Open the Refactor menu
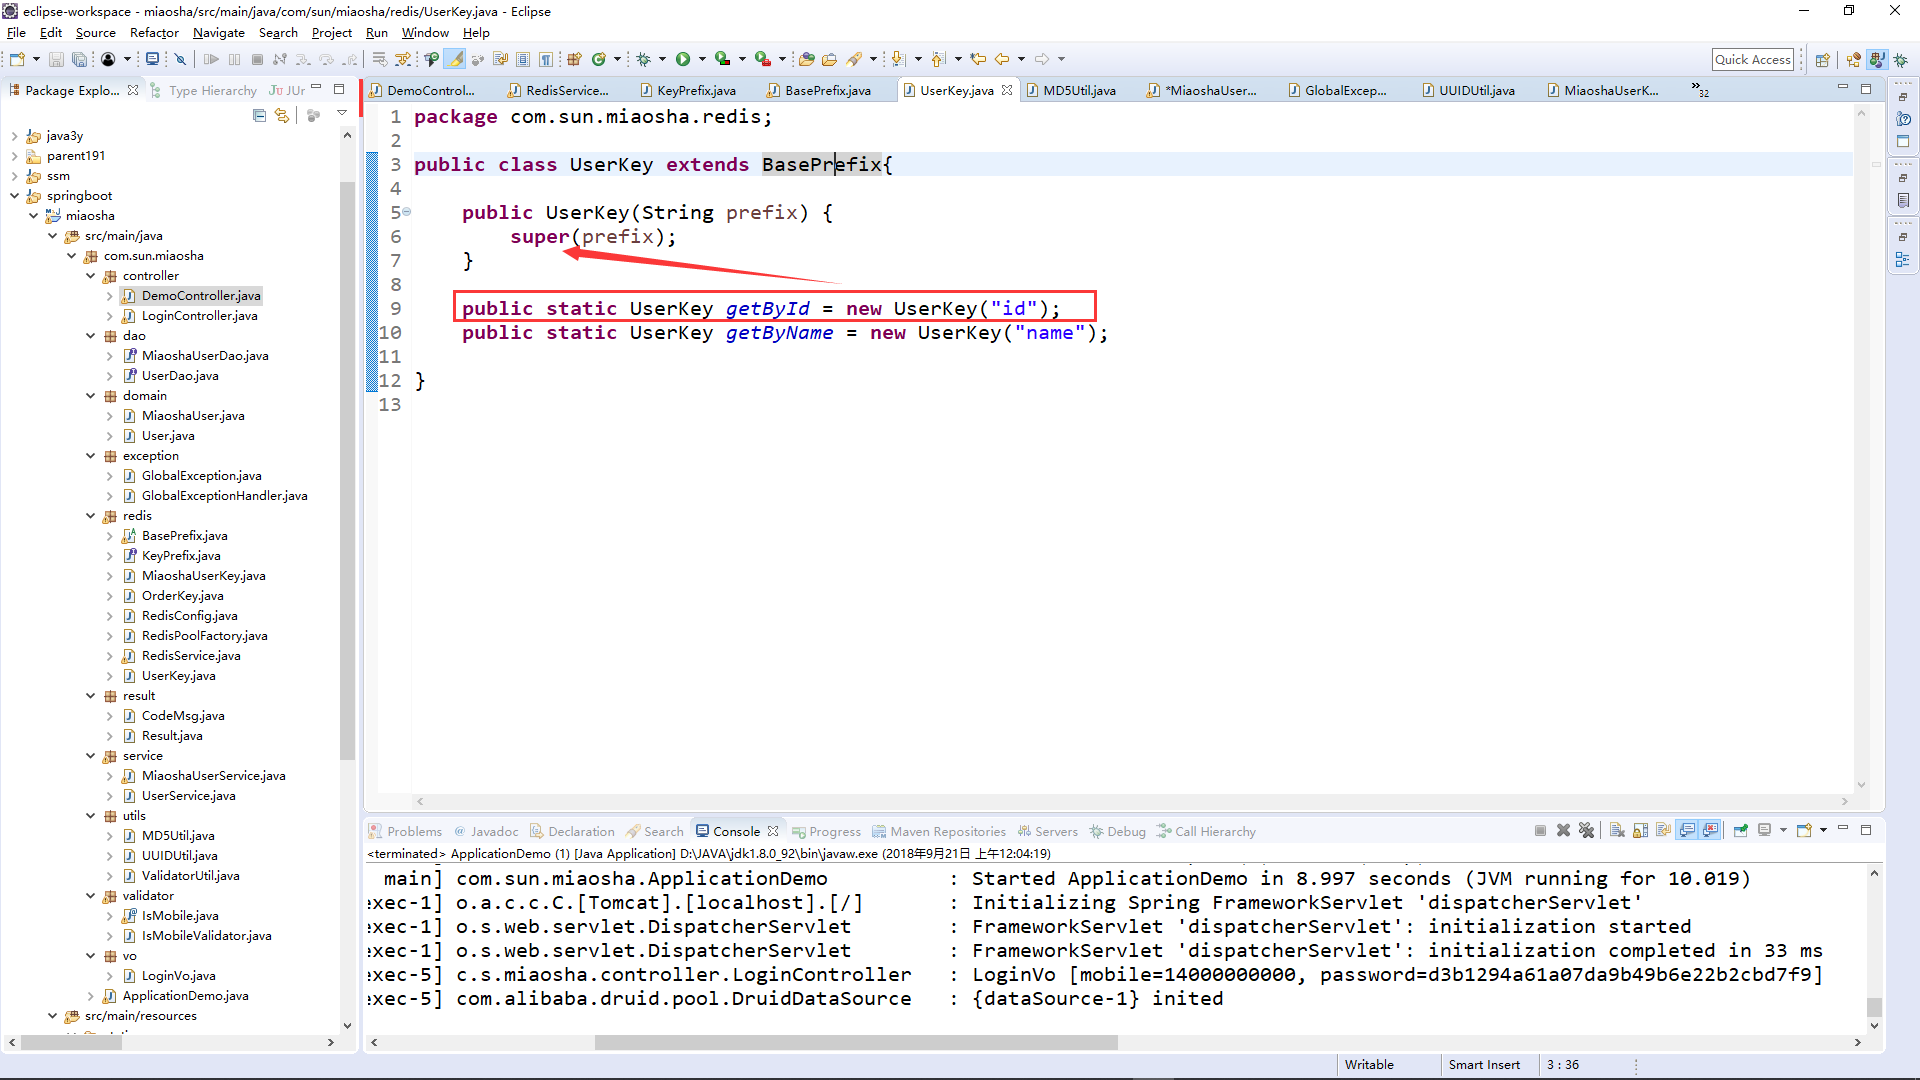The width and height of the screenshot is (1920, 1080). point(154,33)
